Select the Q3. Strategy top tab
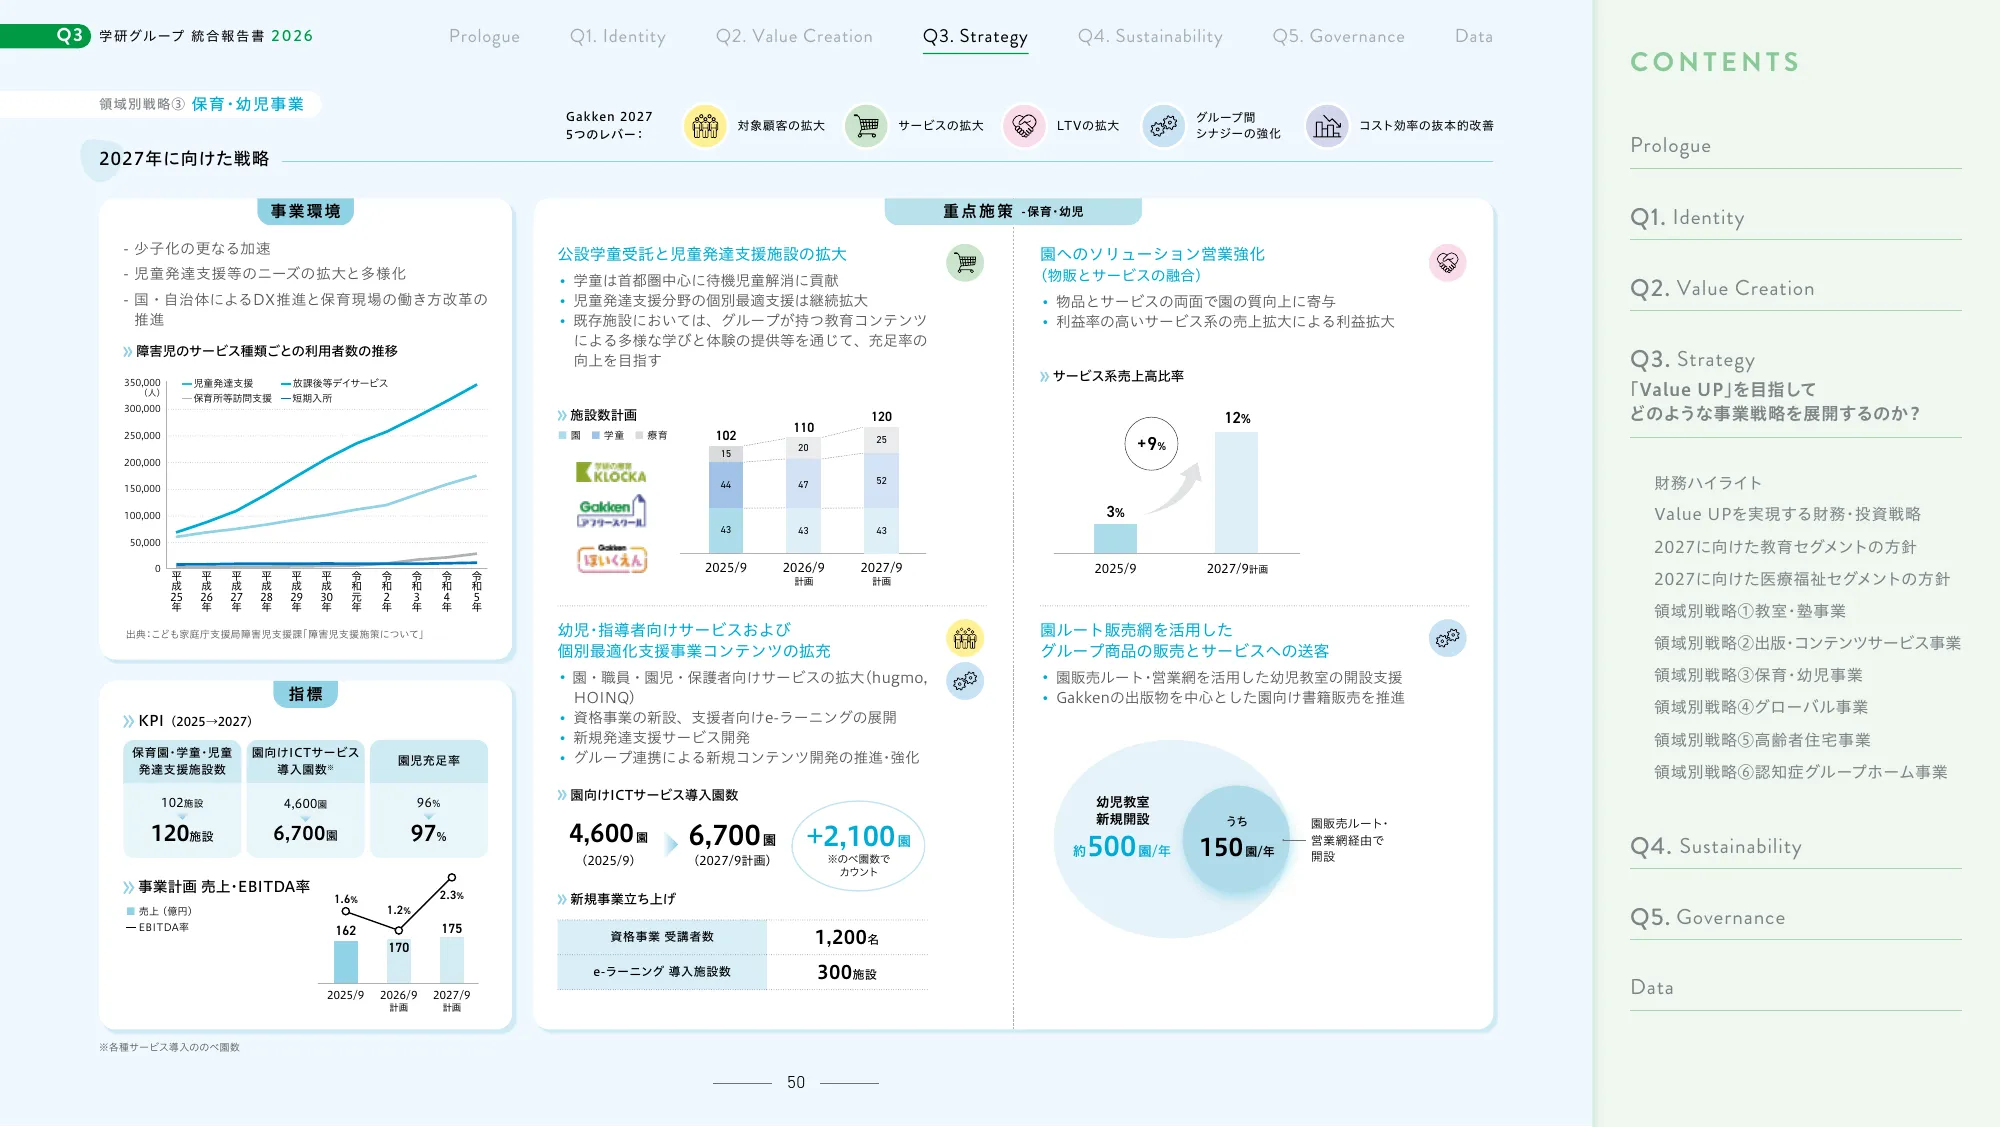This screenshot has height=1127, width=2000. (975, 36)
